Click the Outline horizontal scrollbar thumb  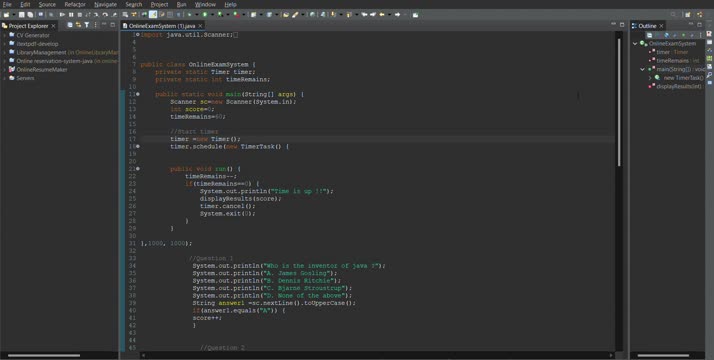coord(663,355)
